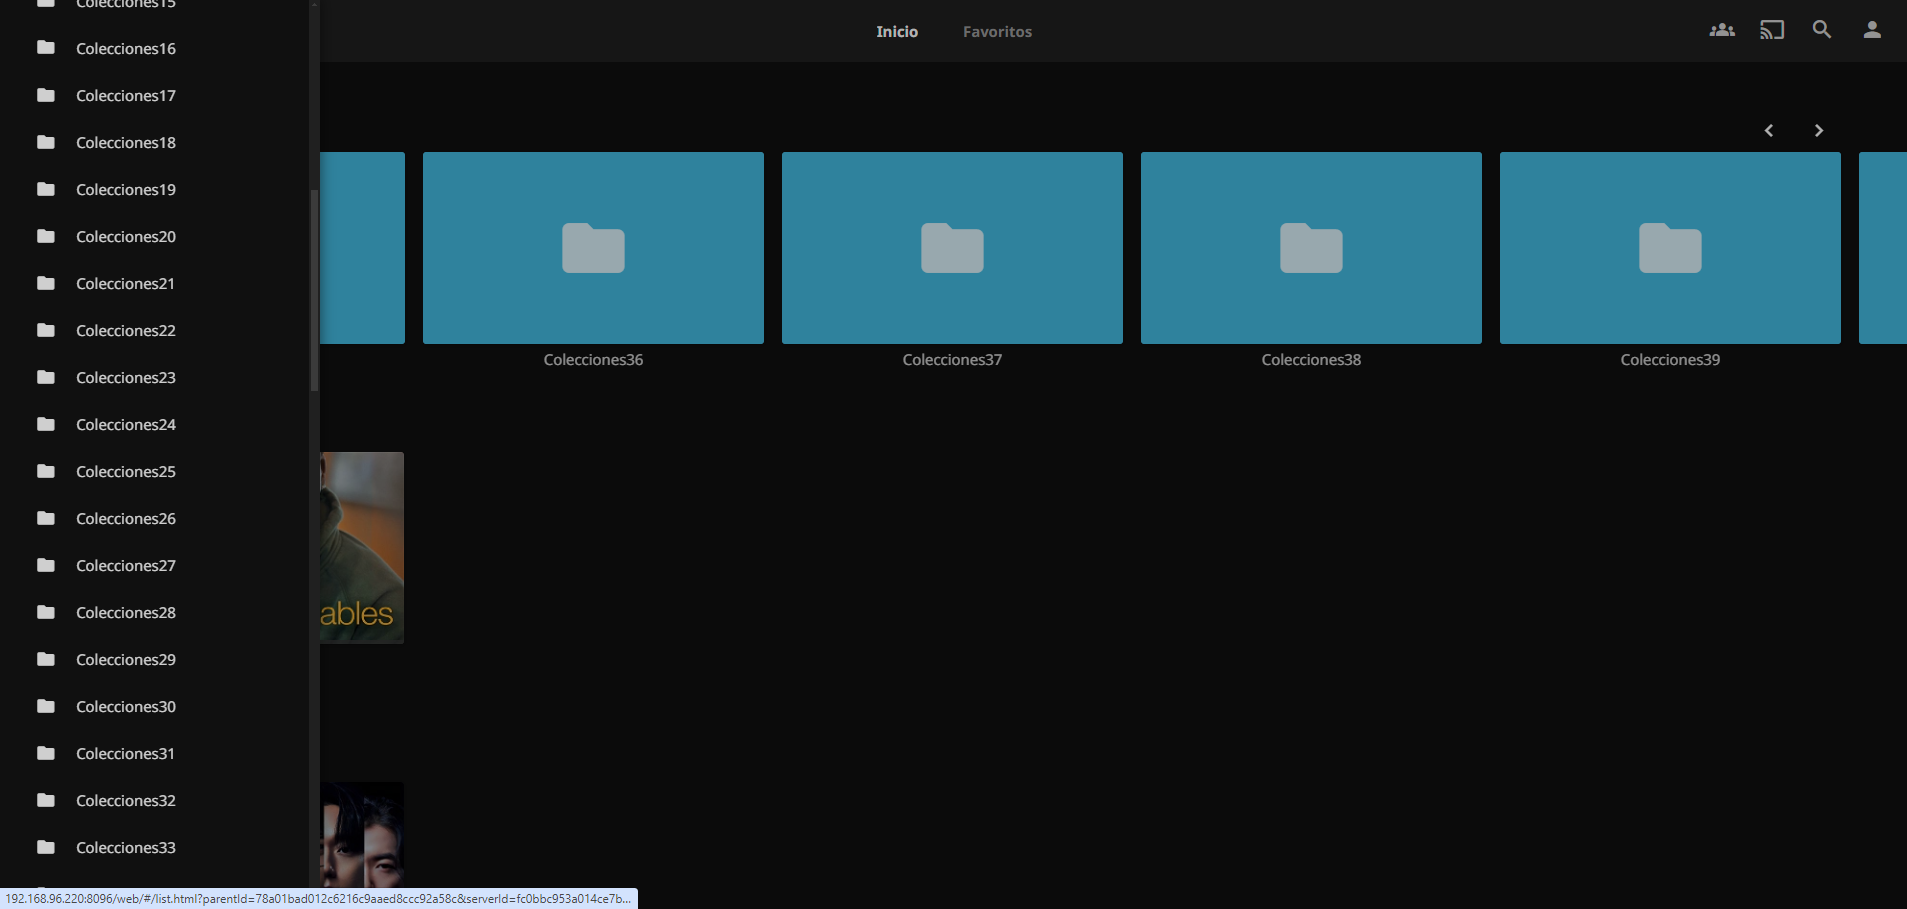The height and width of the screenshot is (909, 1907).
Task: Open the Colecciones36 label link
Action: click(x=593, y=360)
